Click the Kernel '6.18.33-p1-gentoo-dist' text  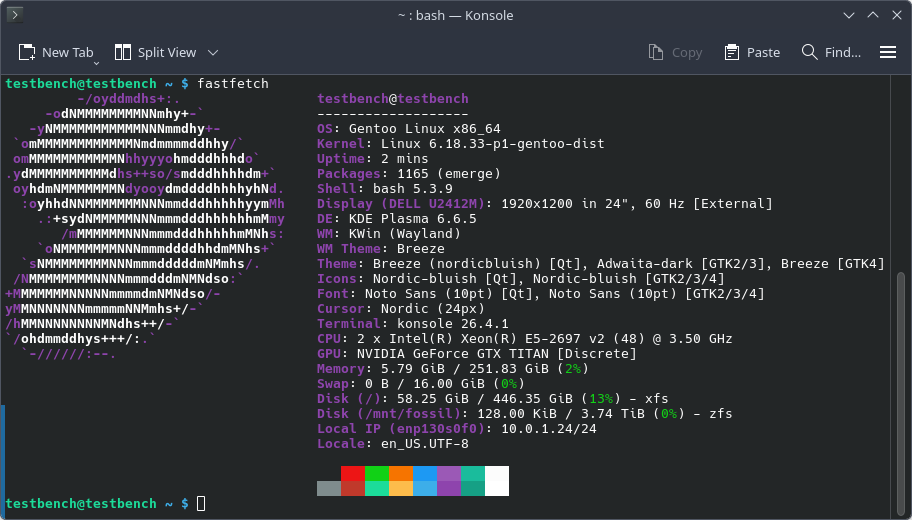[x=516, y=144]
